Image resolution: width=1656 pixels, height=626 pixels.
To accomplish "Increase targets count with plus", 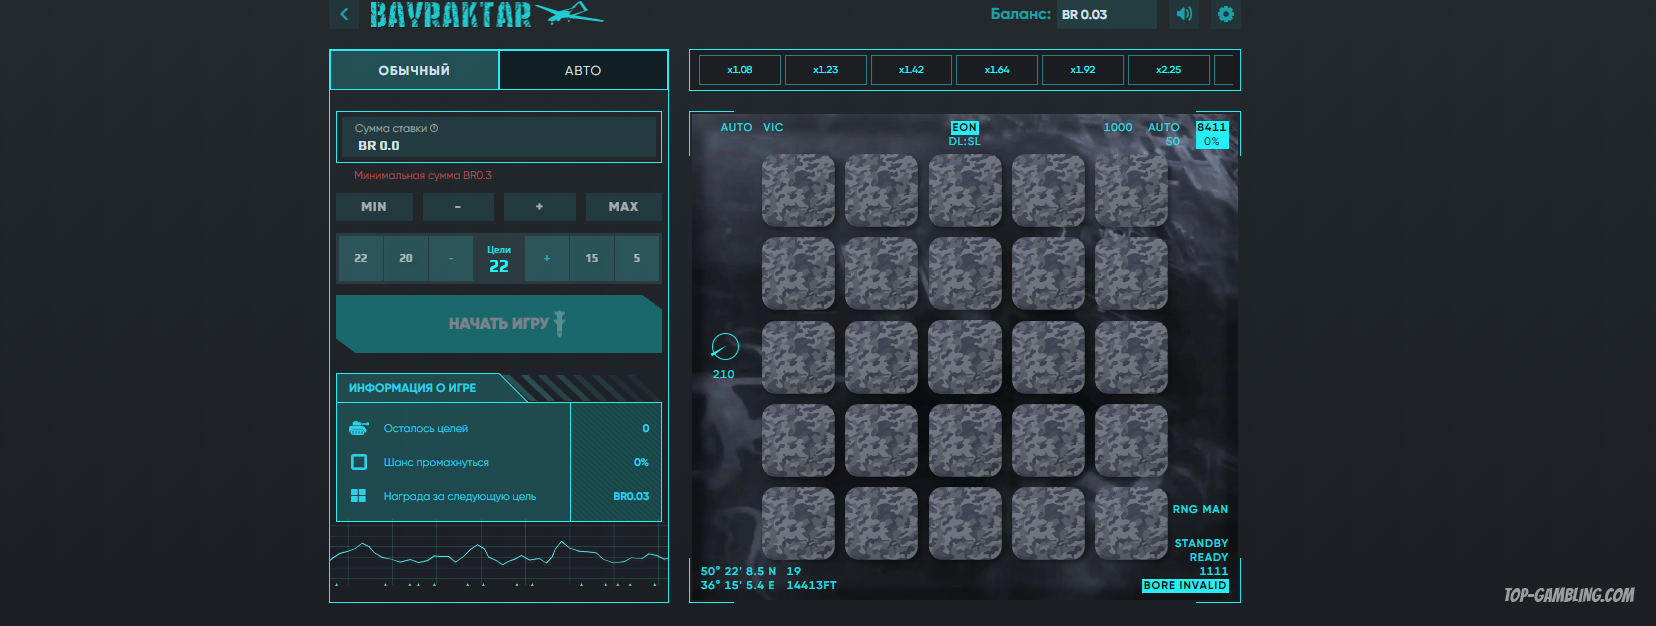I will 547,258.
